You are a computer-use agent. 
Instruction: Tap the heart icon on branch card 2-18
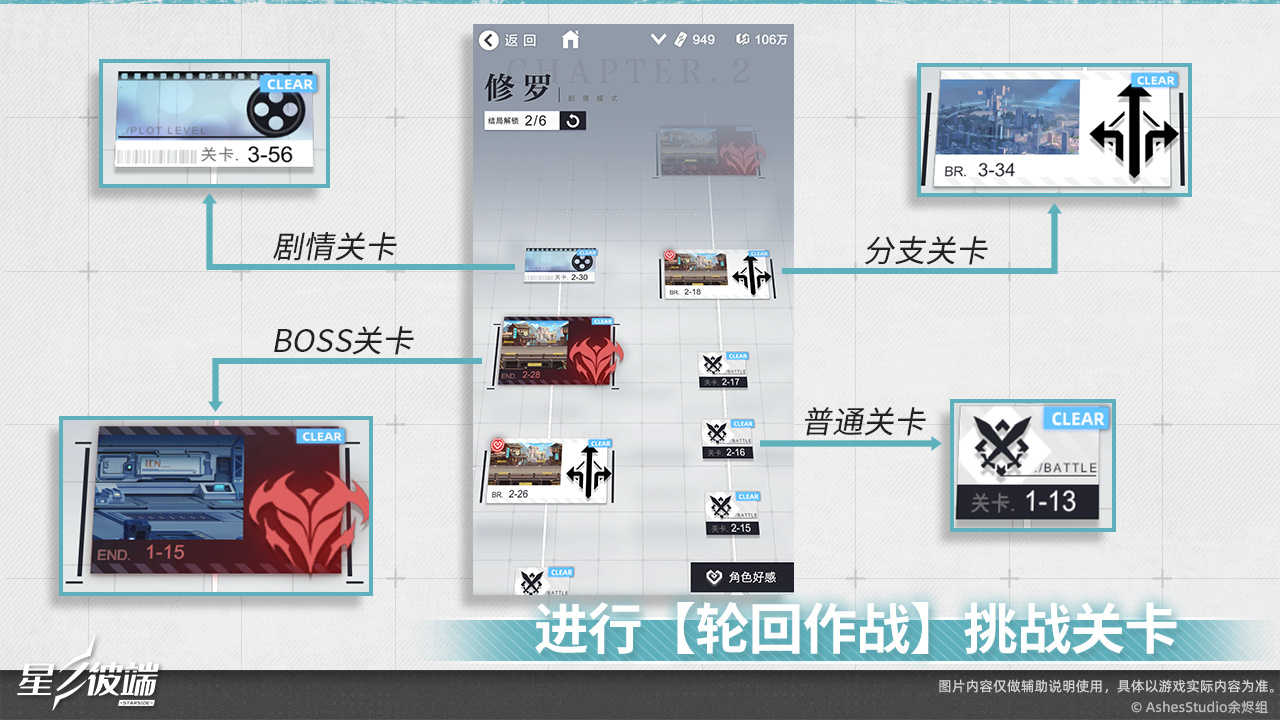click(670, 256)
